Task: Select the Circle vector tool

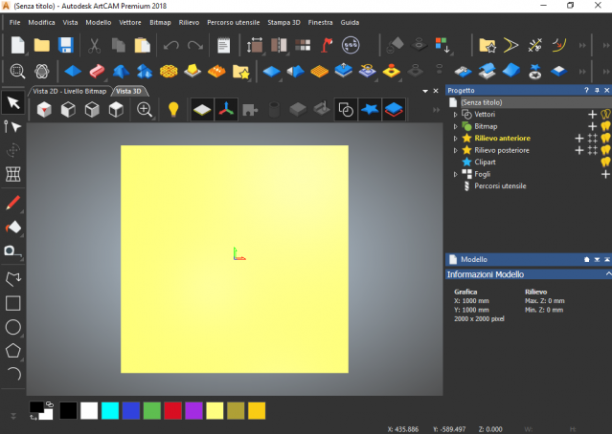Action: point(13,327)
